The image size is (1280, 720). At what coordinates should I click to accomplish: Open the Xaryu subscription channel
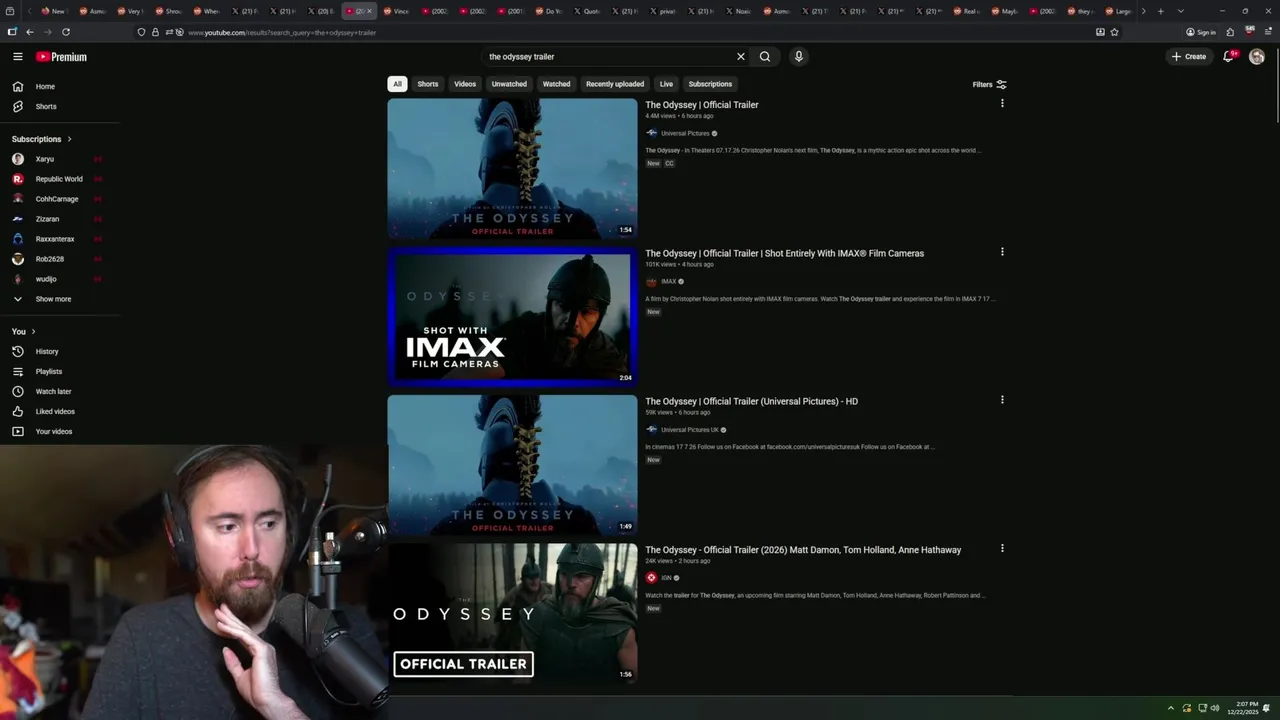coord(60,159)
